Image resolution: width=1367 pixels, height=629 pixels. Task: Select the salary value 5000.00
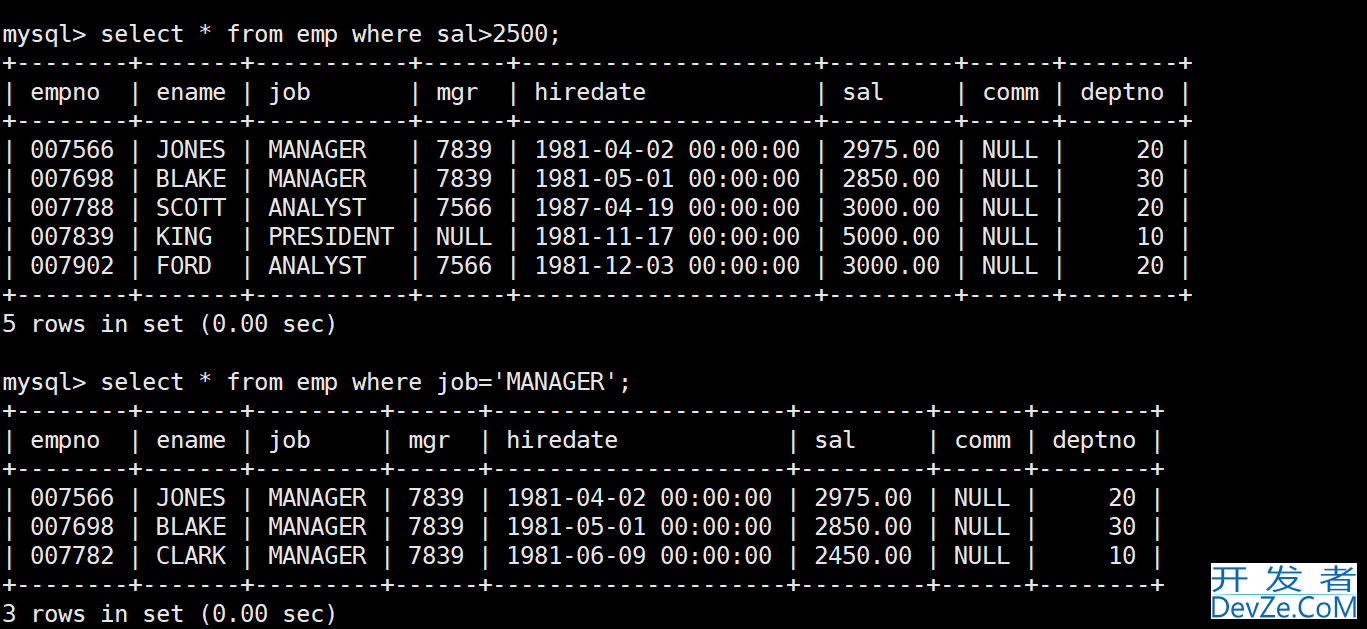[891, 237]
